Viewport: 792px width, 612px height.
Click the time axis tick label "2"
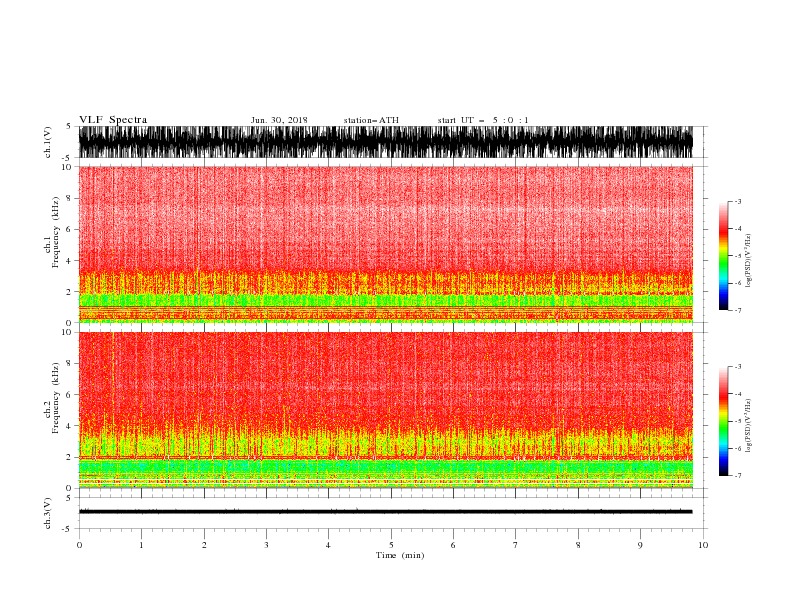[x=204, y=545]
